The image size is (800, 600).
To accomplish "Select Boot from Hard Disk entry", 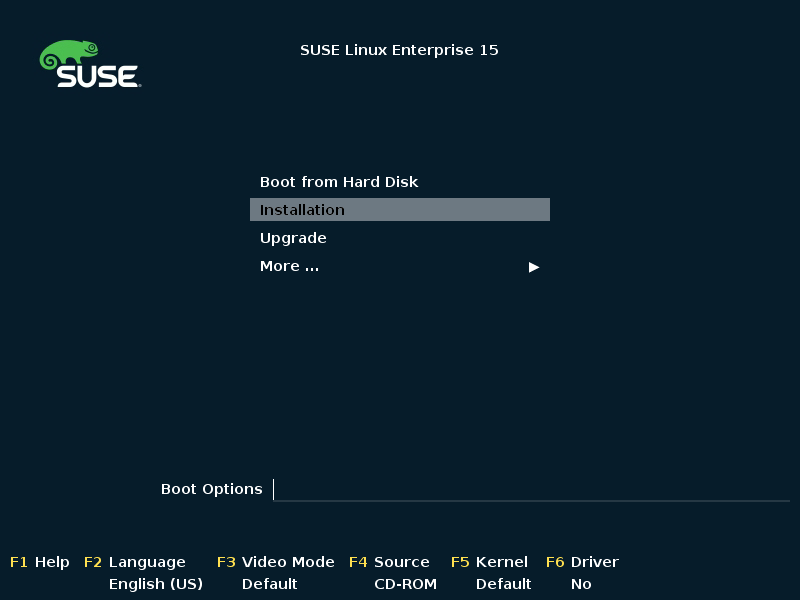I will click(x=339, y=182).
